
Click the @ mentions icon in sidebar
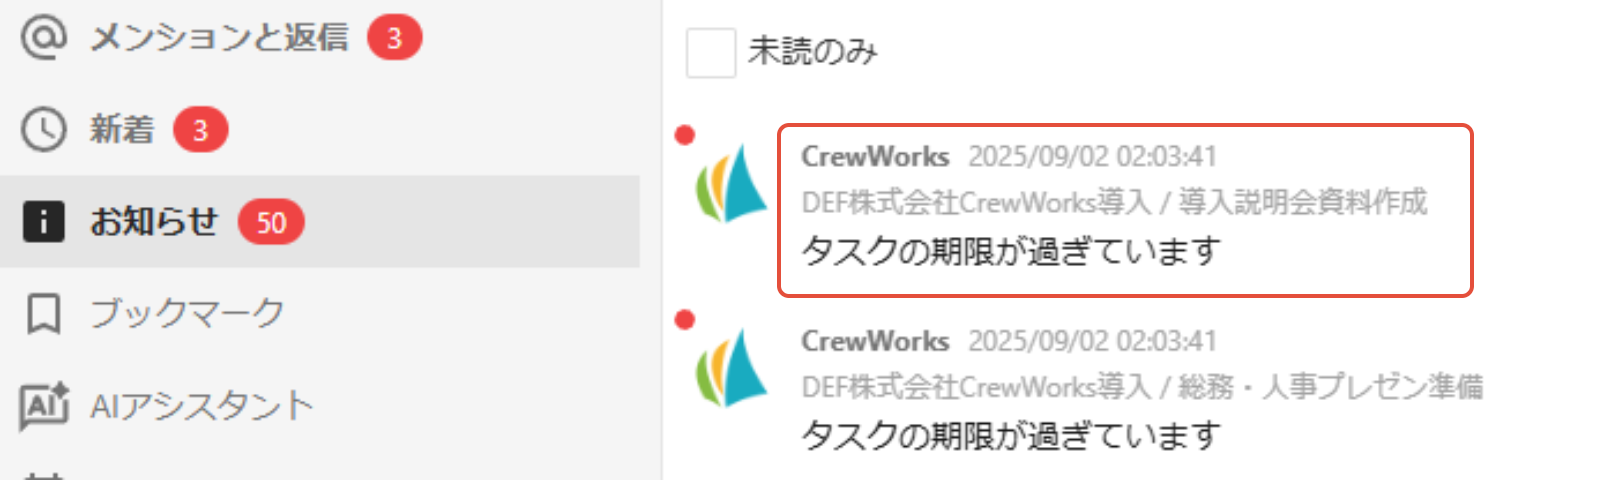(x=44, y=38)
